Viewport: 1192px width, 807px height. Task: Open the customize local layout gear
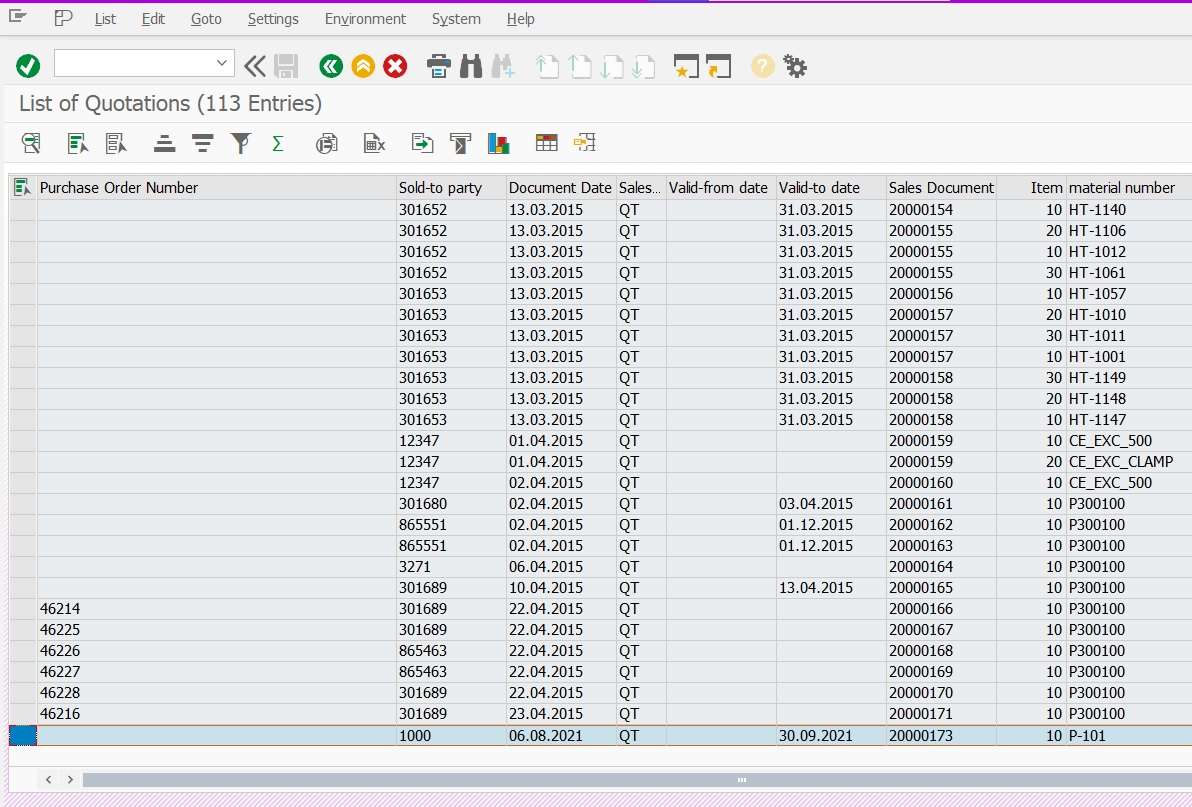(x=794, y=66)
